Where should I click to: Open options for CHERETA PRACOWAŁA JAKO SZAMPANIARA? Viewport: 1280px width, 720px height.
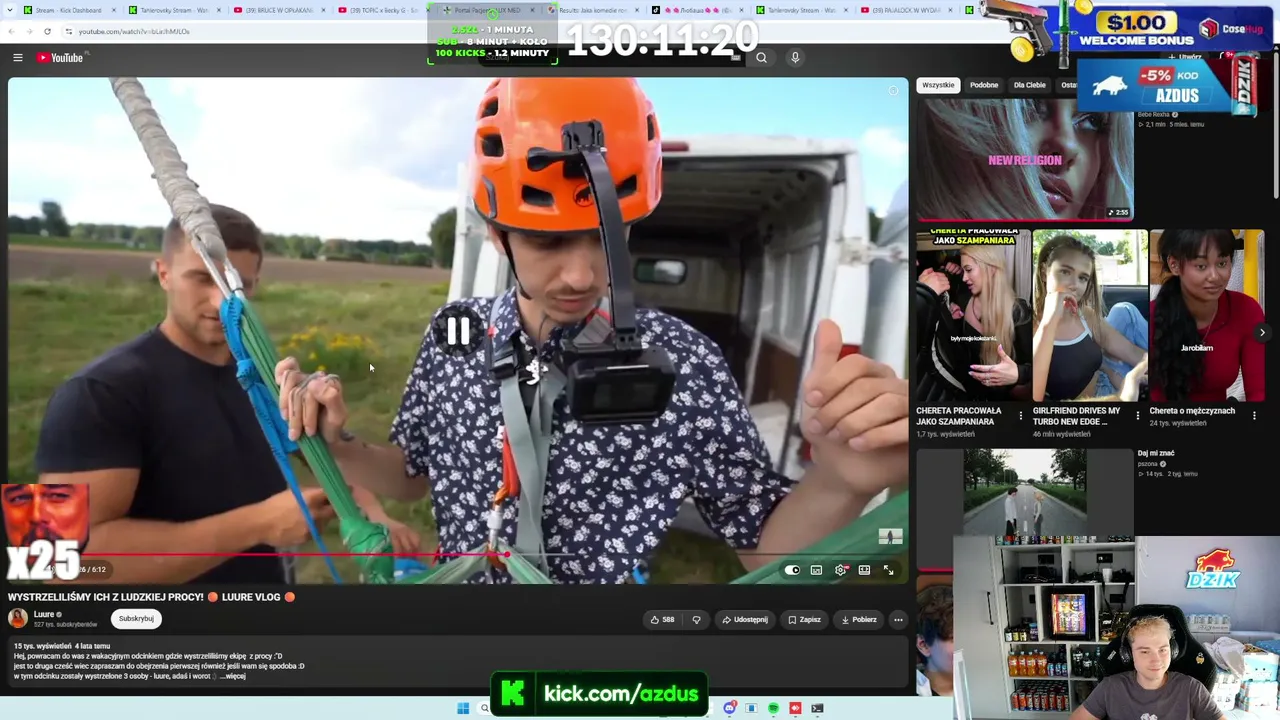pos(1020,415)
